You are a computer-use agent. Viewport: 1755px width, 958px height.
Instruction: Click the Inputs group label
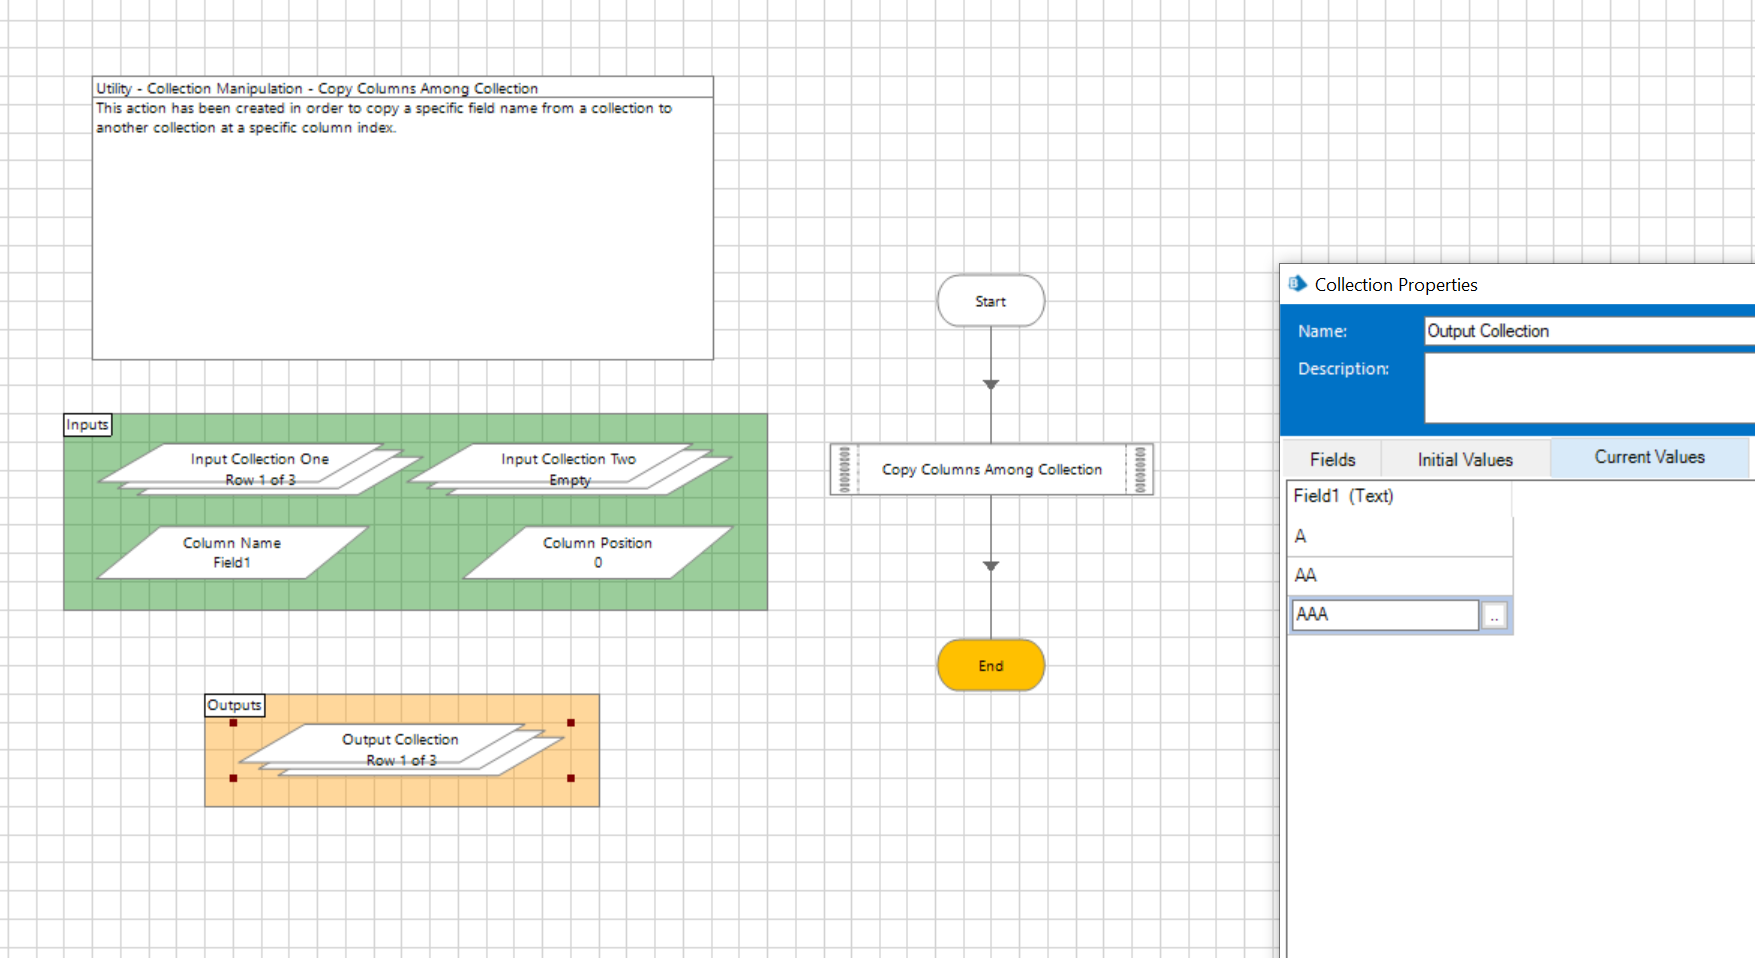coord(86,424)
